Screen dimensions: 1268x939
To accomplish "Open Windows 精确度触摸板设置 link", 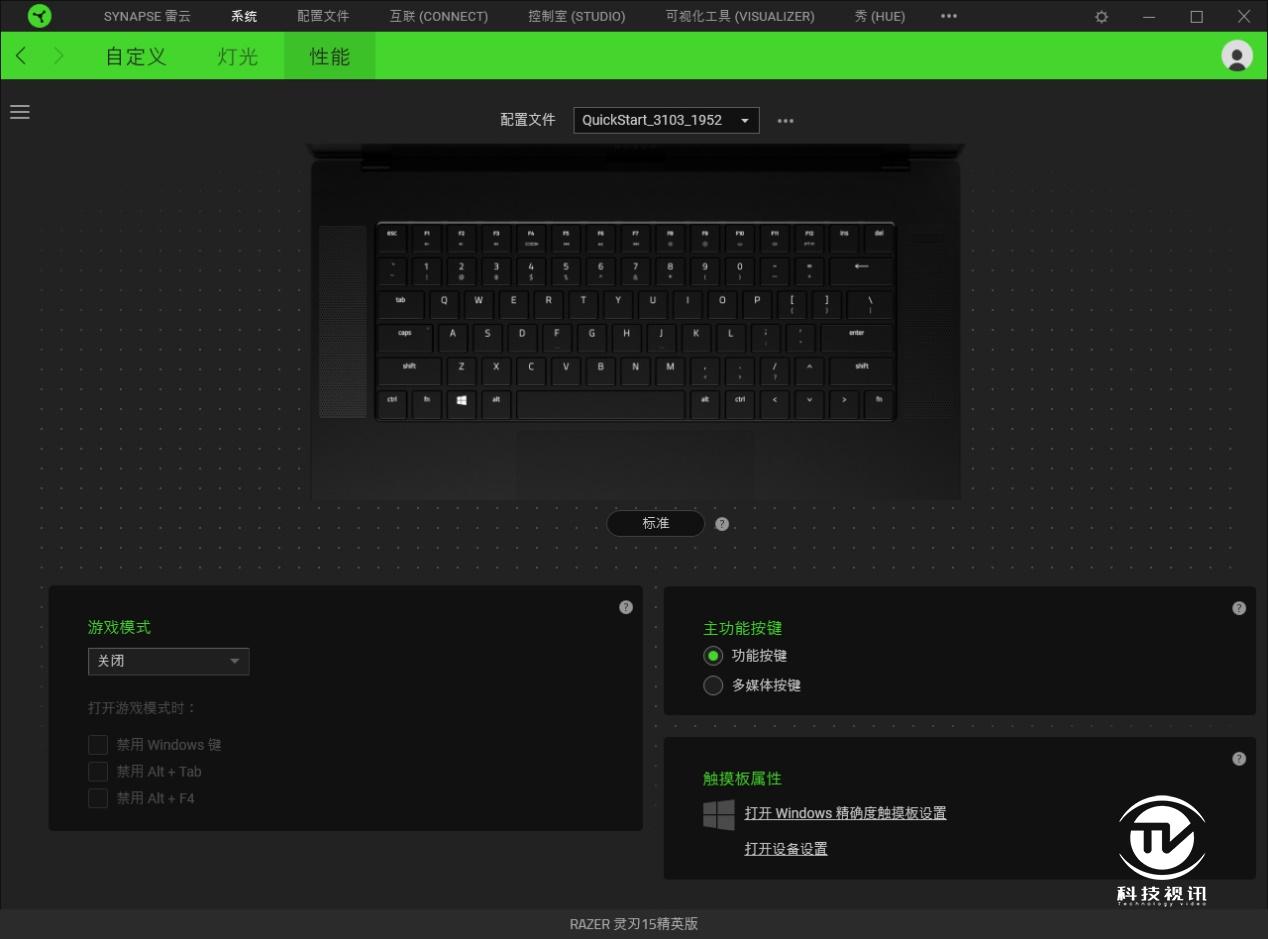I will tap(845, 813).
